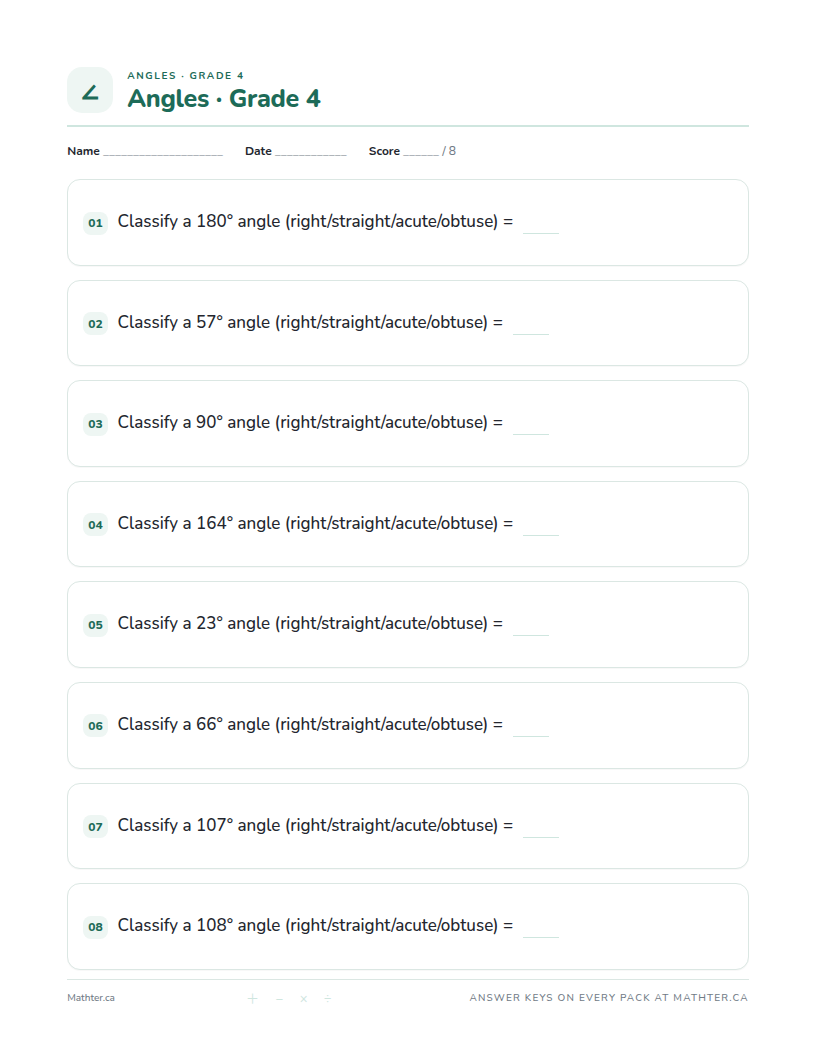Click the 'Date' label
Viewport: 816px width, 1056px height.
coord(259,151)
